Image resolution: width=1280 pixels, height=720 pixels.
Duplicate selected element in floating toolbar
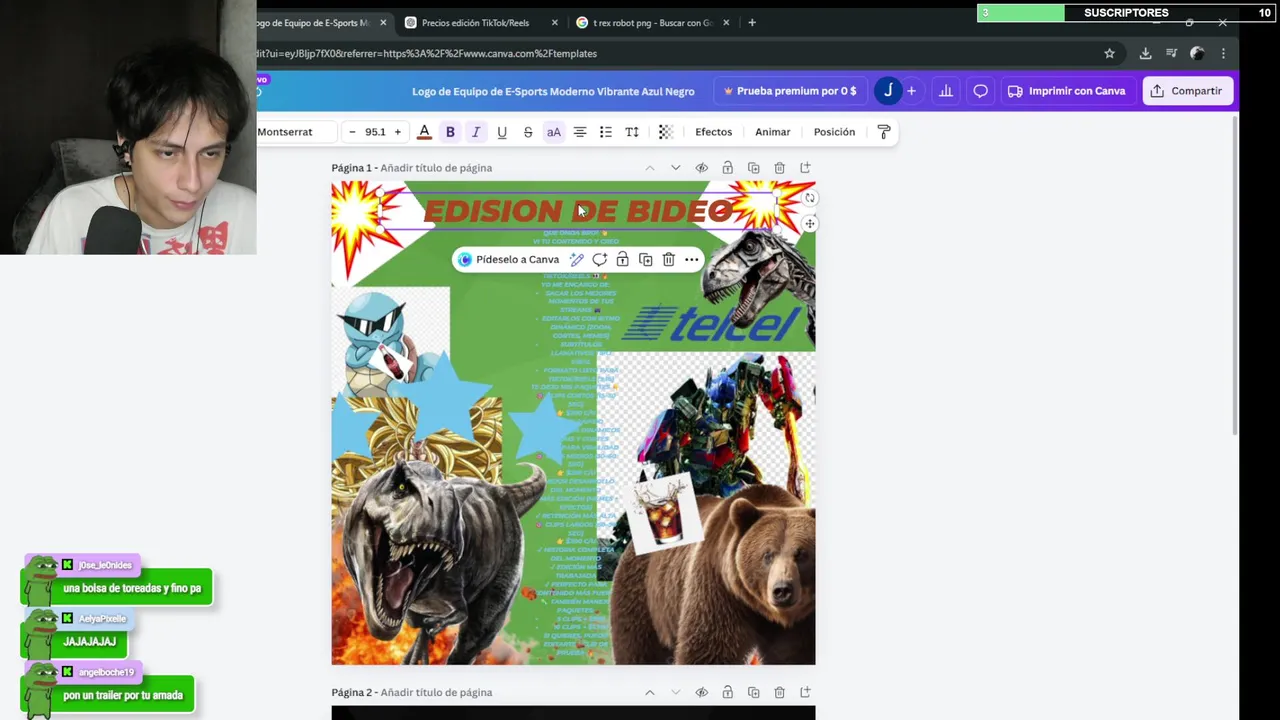point(646,260)
